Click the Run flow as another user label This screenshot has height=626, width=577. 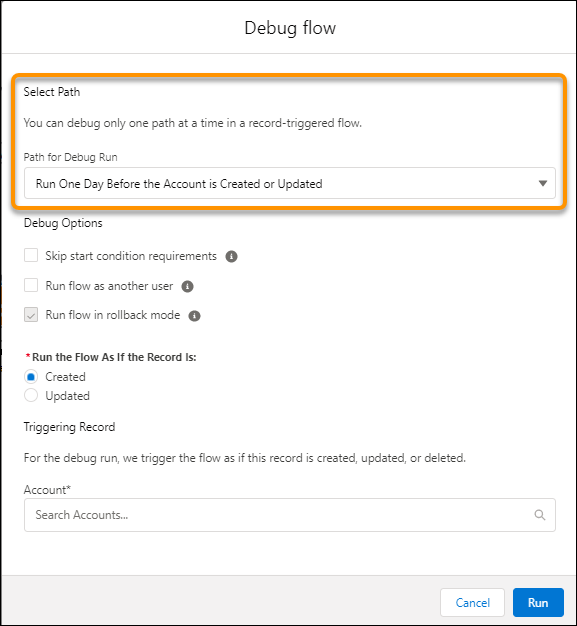click(109, 286)
